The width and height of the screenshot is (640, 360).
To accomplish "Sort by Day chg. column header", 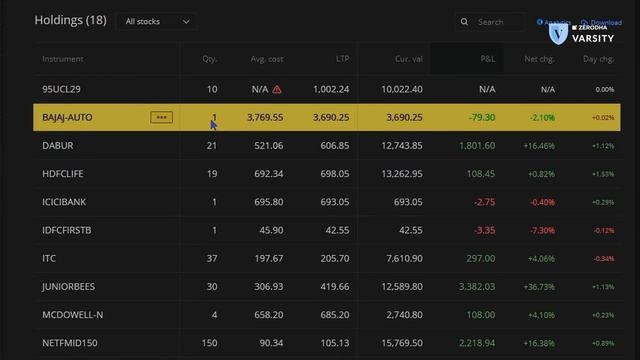I will 598,59.
